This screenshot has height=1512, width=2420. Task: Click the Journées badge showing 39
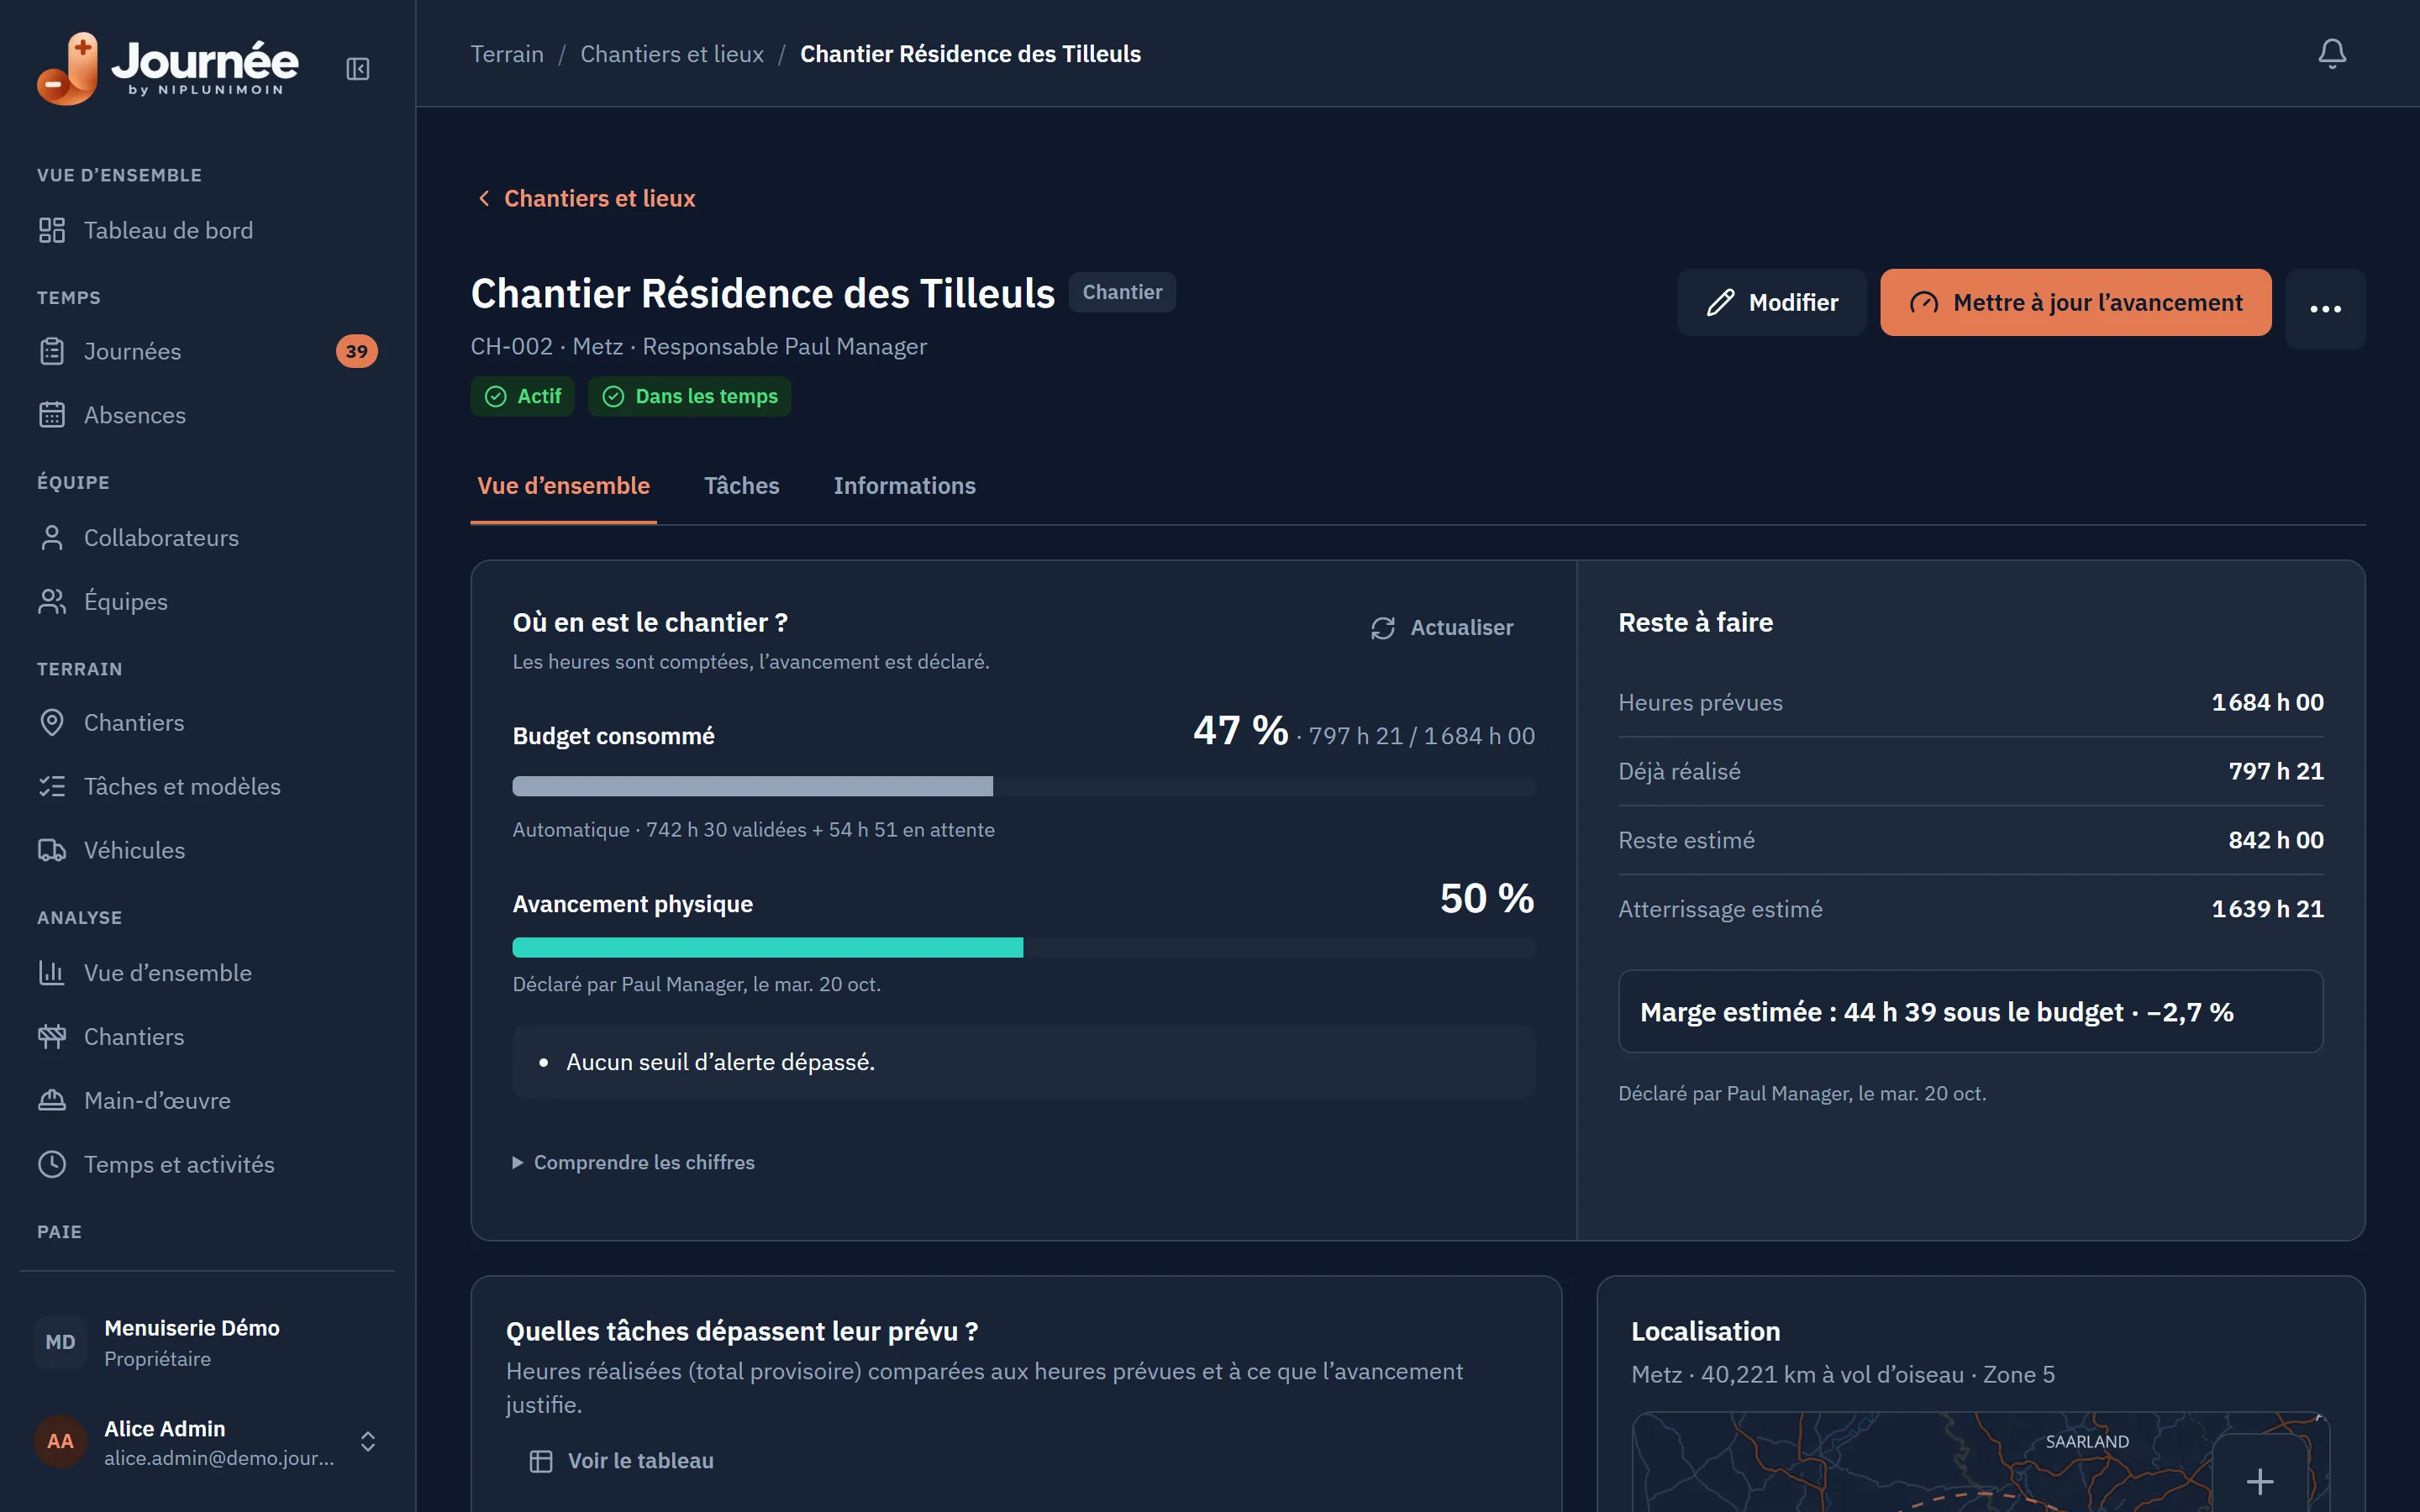click(x=356, y=351)
